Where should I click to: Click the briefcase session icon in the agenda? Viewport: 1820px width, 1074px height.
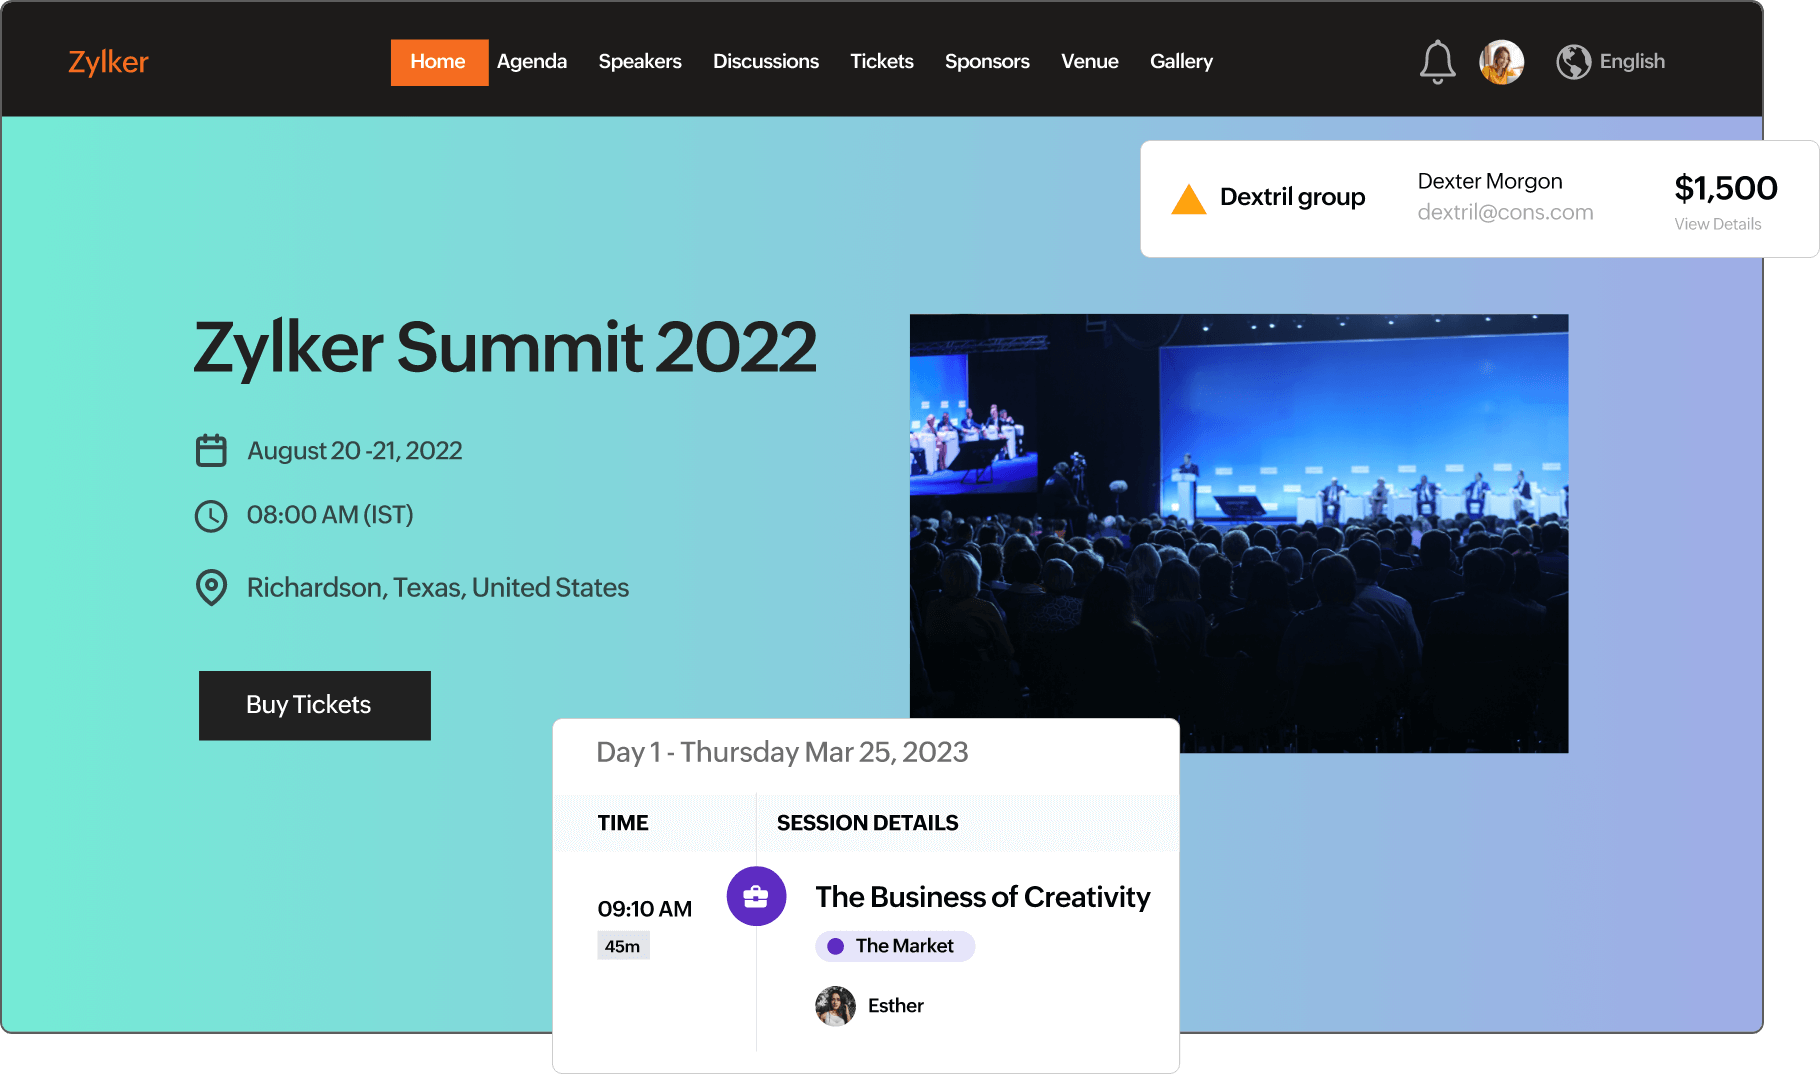(757, 896)
